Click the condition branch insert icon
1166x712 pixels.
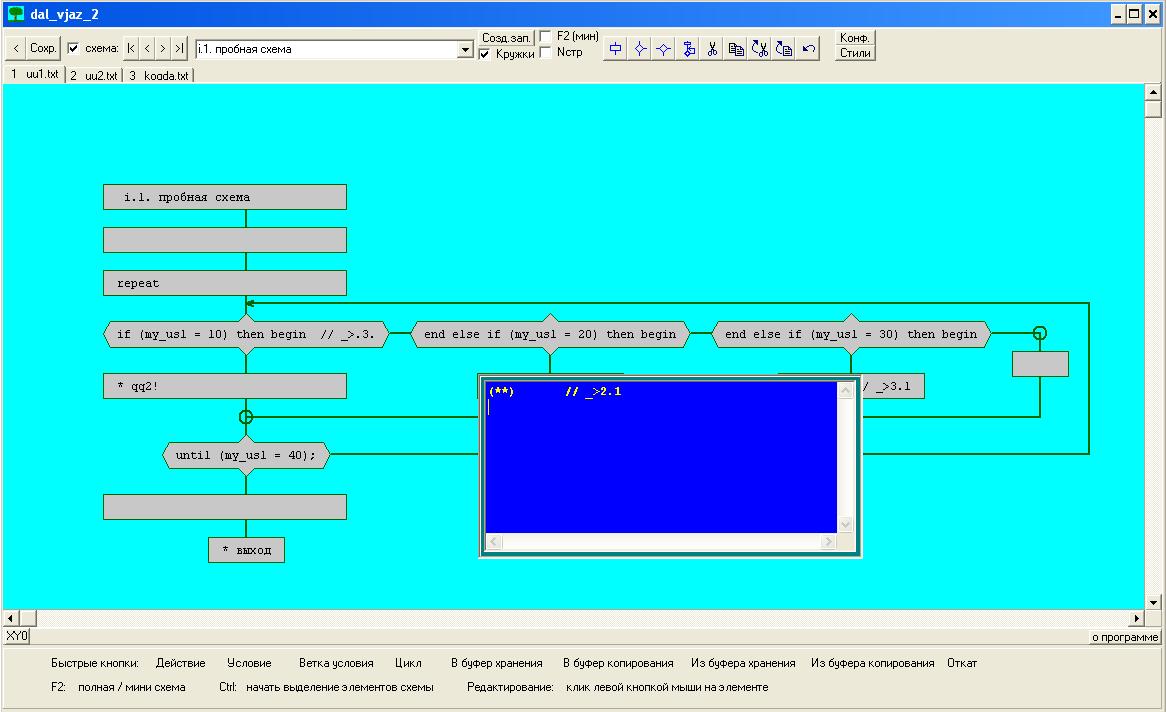(664, 48)
